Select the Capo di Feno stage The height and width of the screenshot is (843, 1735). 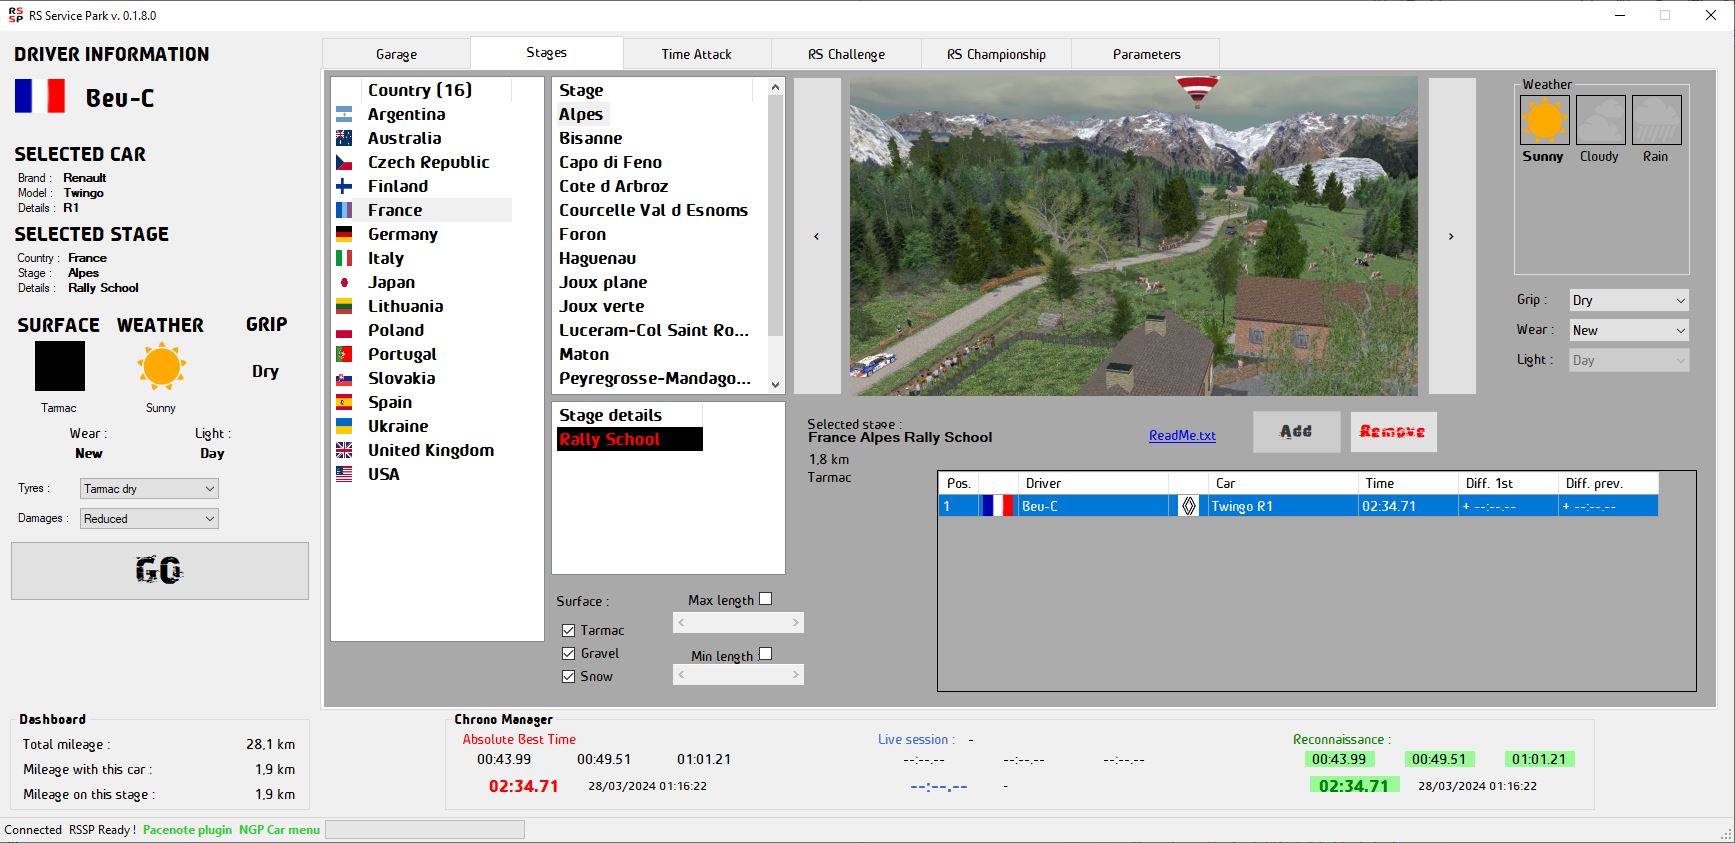(x=610, y=162)
